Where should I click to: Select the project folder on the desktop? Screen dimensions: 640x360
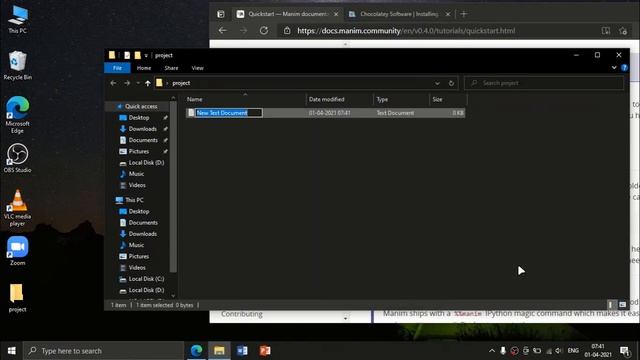click(x=17, y=298)
